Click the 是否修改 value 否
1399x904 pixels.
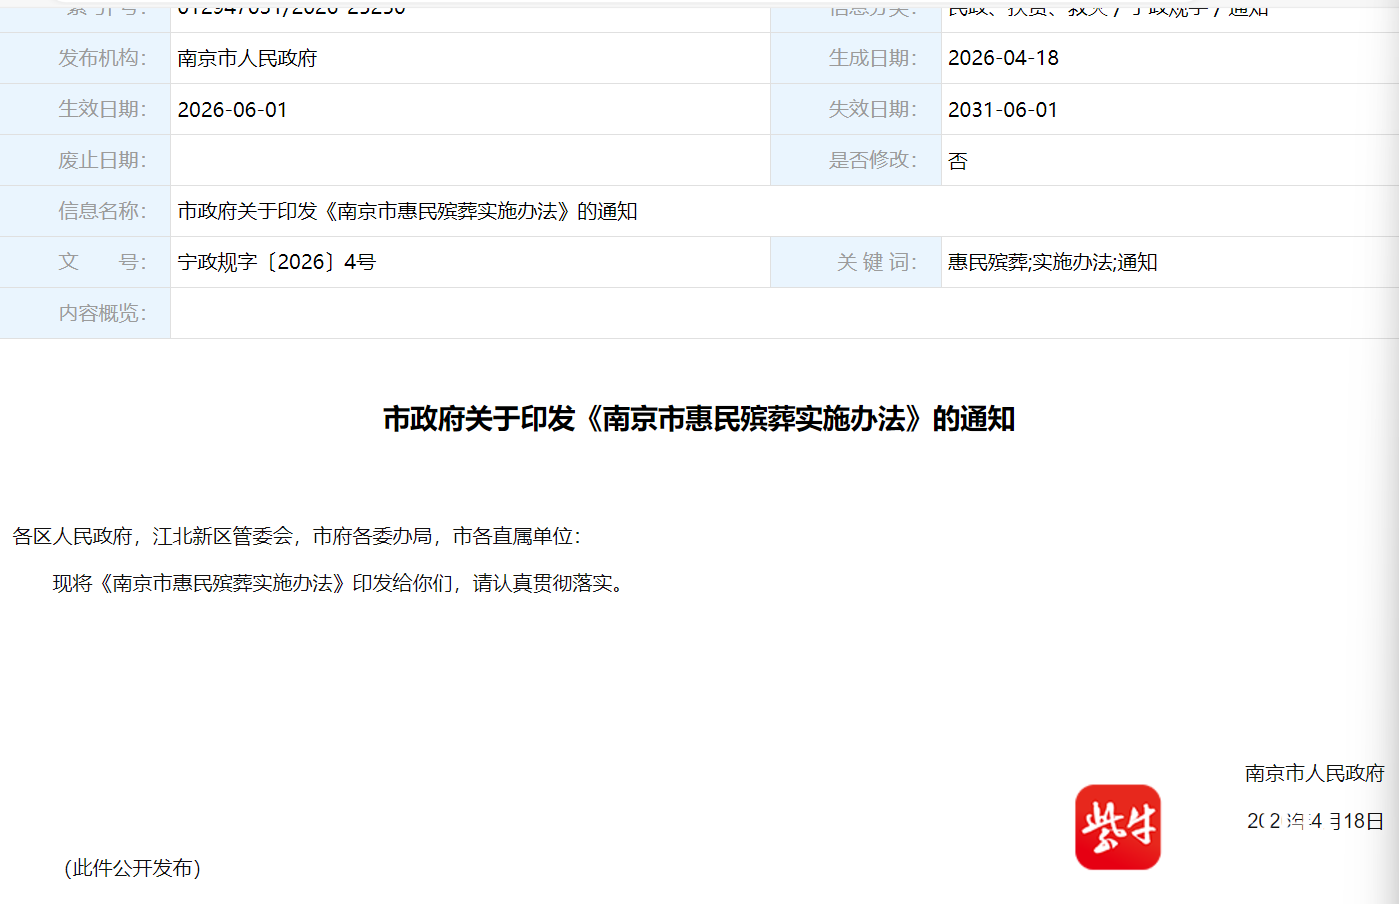(x=958, y=161)
